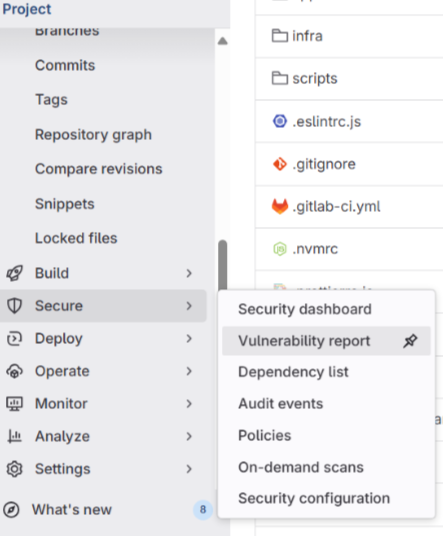The image size is (443, 536).
Task: Open the .gitlab-ci.yml file
Action: (336, 206)
